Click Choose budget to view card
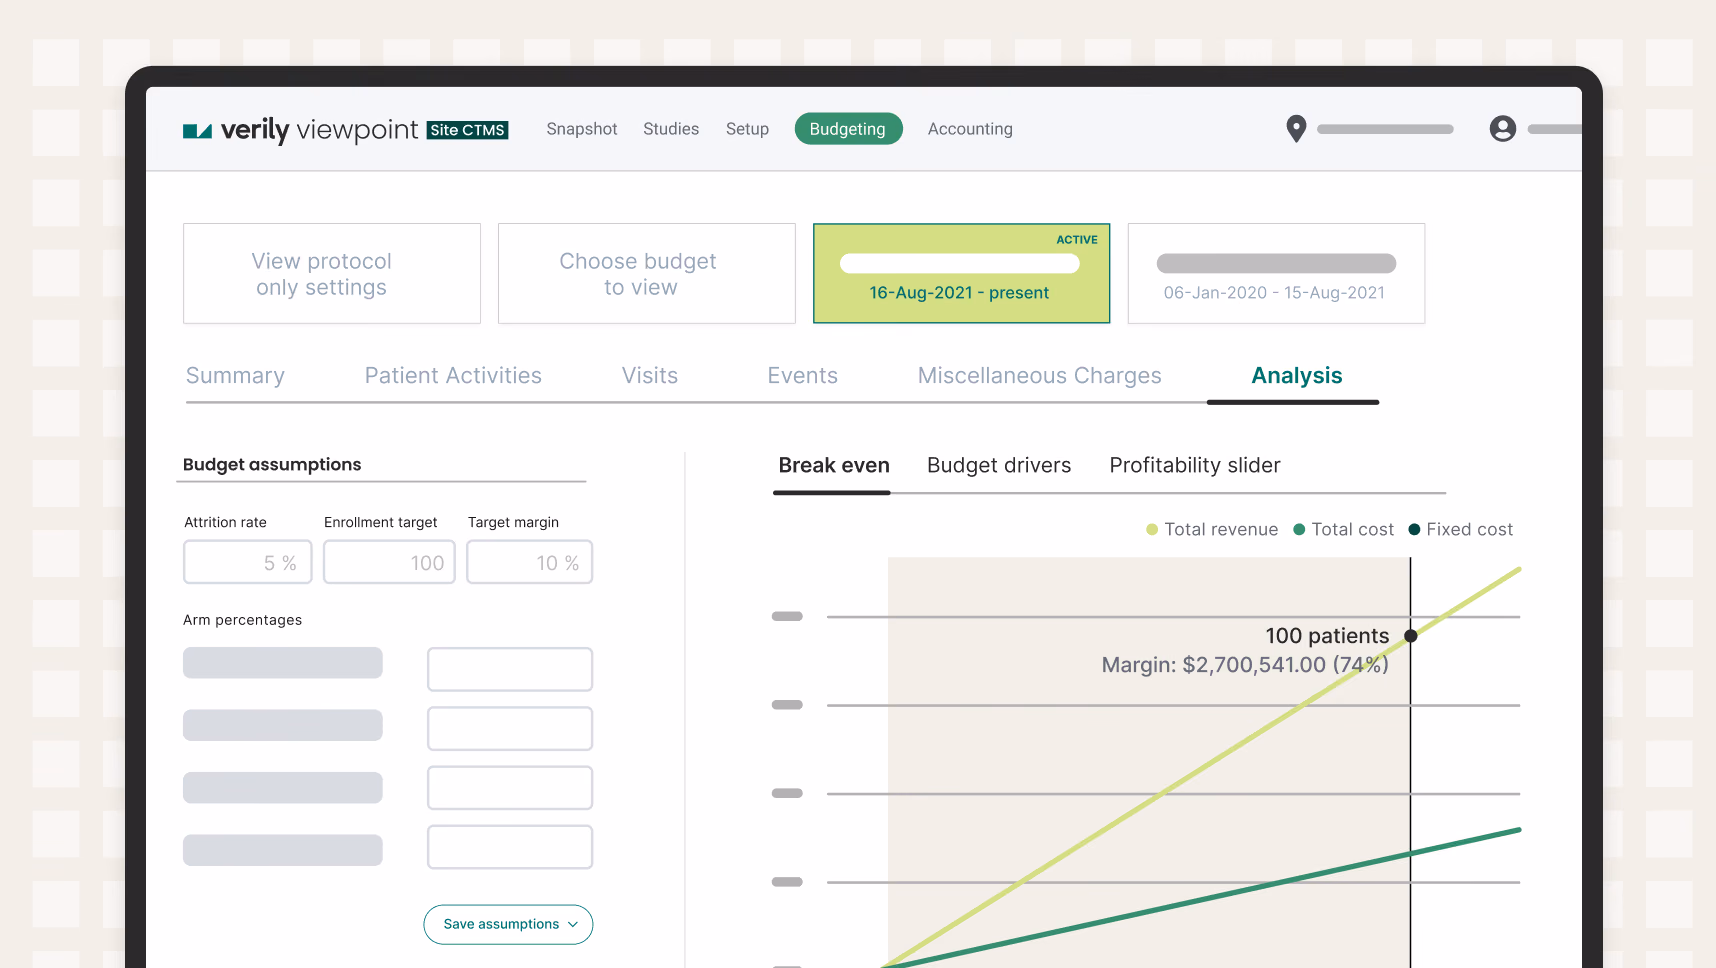 tap(647, 273)
